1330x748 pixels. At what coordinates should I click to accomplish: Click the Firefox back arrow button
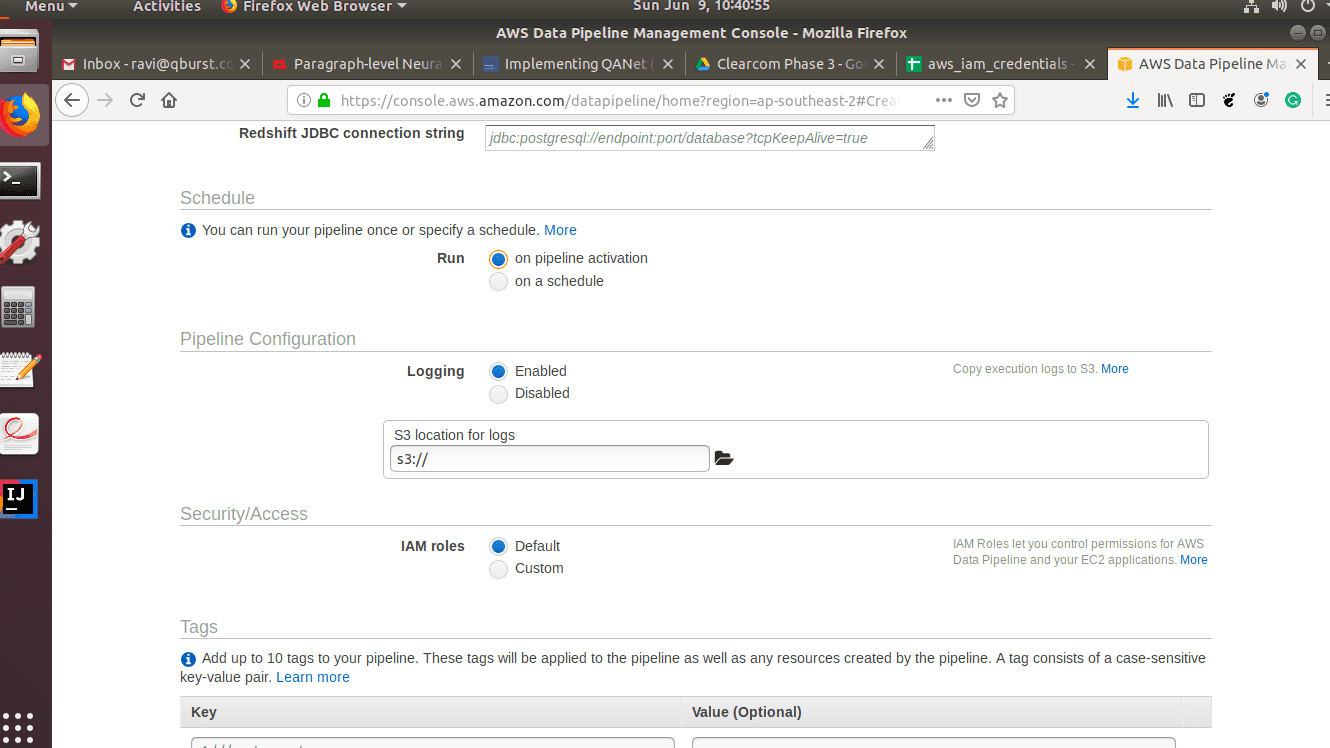click(71, 100)
